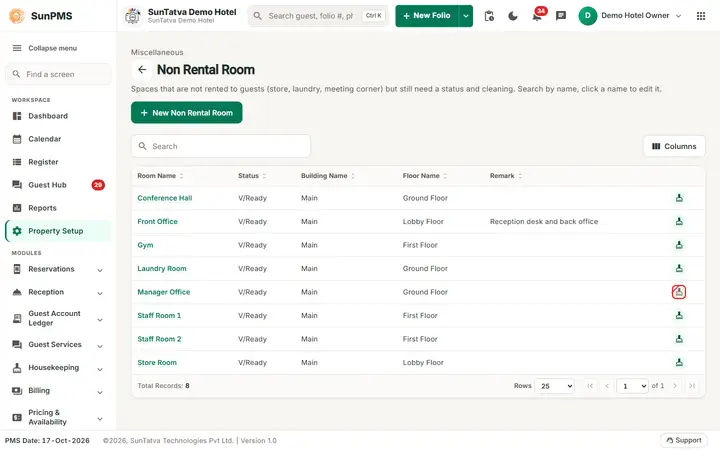Click Lobby Floor in Front Office row

point(423,221)
